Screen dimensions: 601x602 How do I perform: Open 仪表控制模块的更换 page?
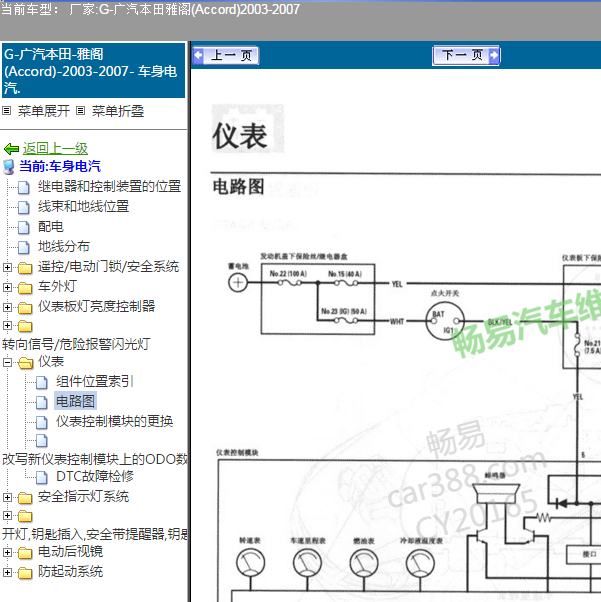click(114, 422)
